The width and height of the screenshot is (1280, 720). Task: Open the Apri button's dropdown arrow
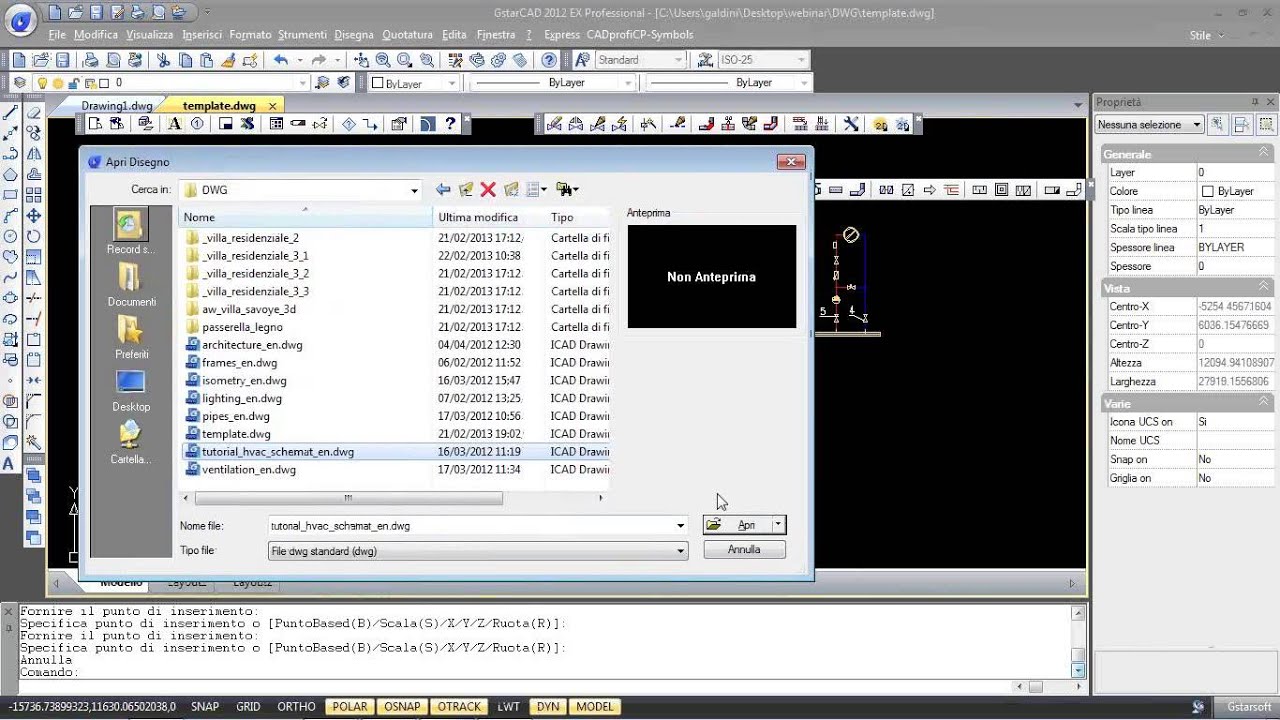pos(778,525)
